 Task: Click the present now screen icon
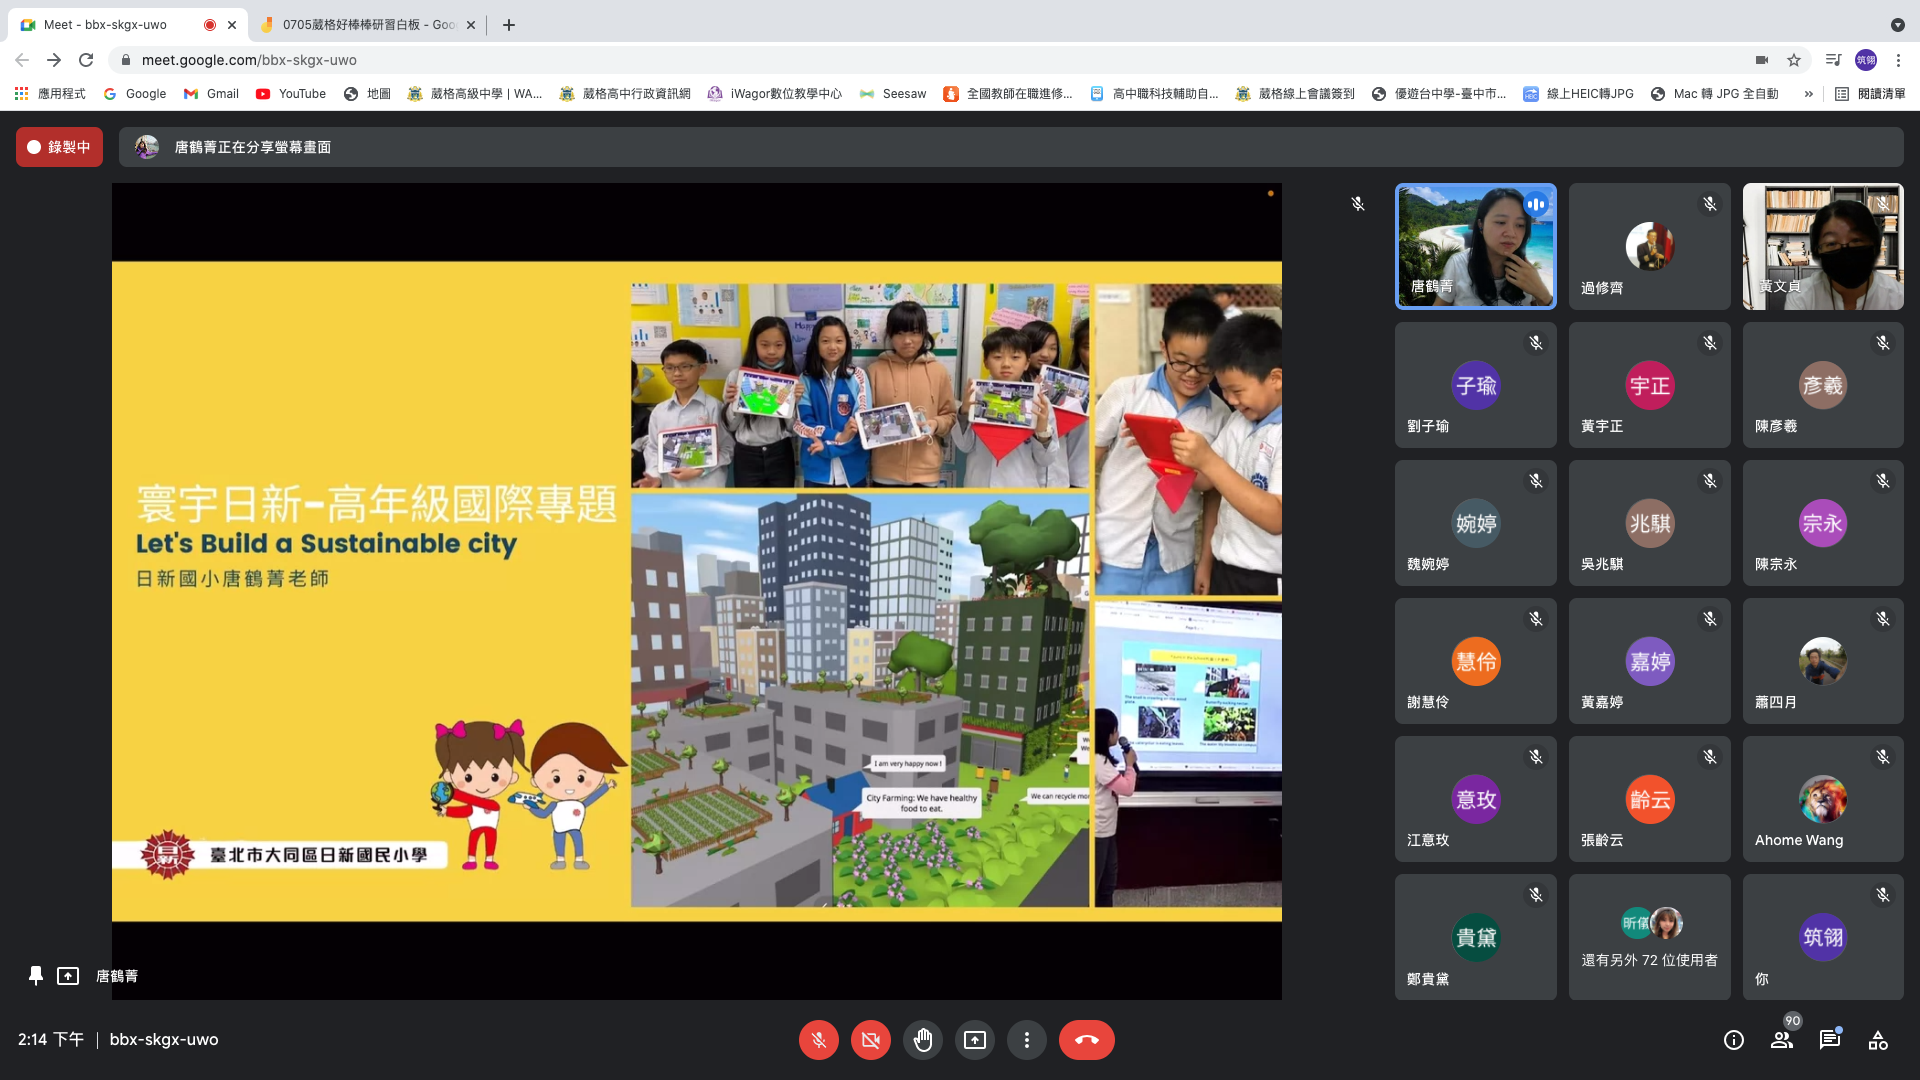click(x=974, y=1040)
